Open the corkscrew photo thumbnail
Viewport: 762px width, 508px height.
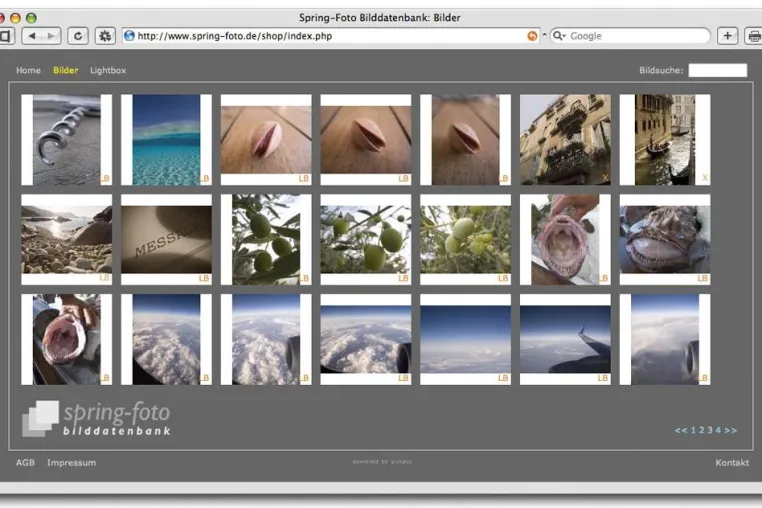pyautogui.click(x=67, y=140)
